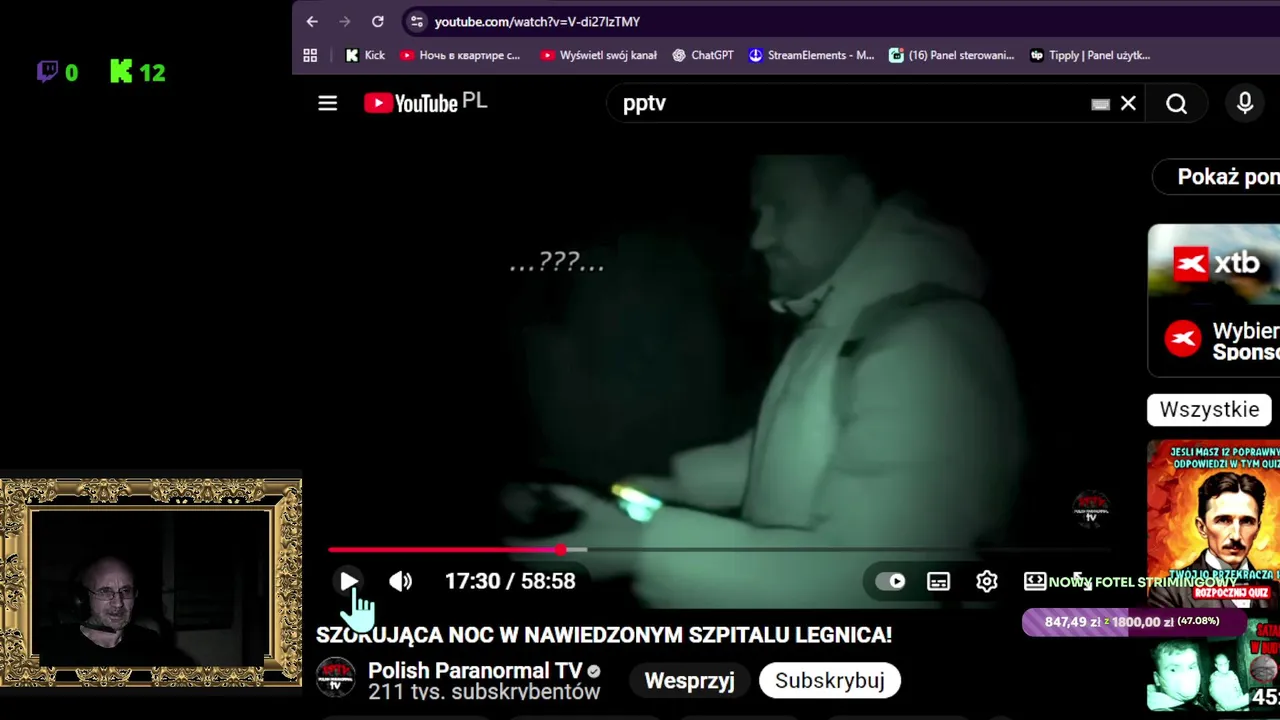Viewport: 1280px width, 720px height.
Task: Open Polish Paranormal TV channel avatar
Action: point(335,677)
